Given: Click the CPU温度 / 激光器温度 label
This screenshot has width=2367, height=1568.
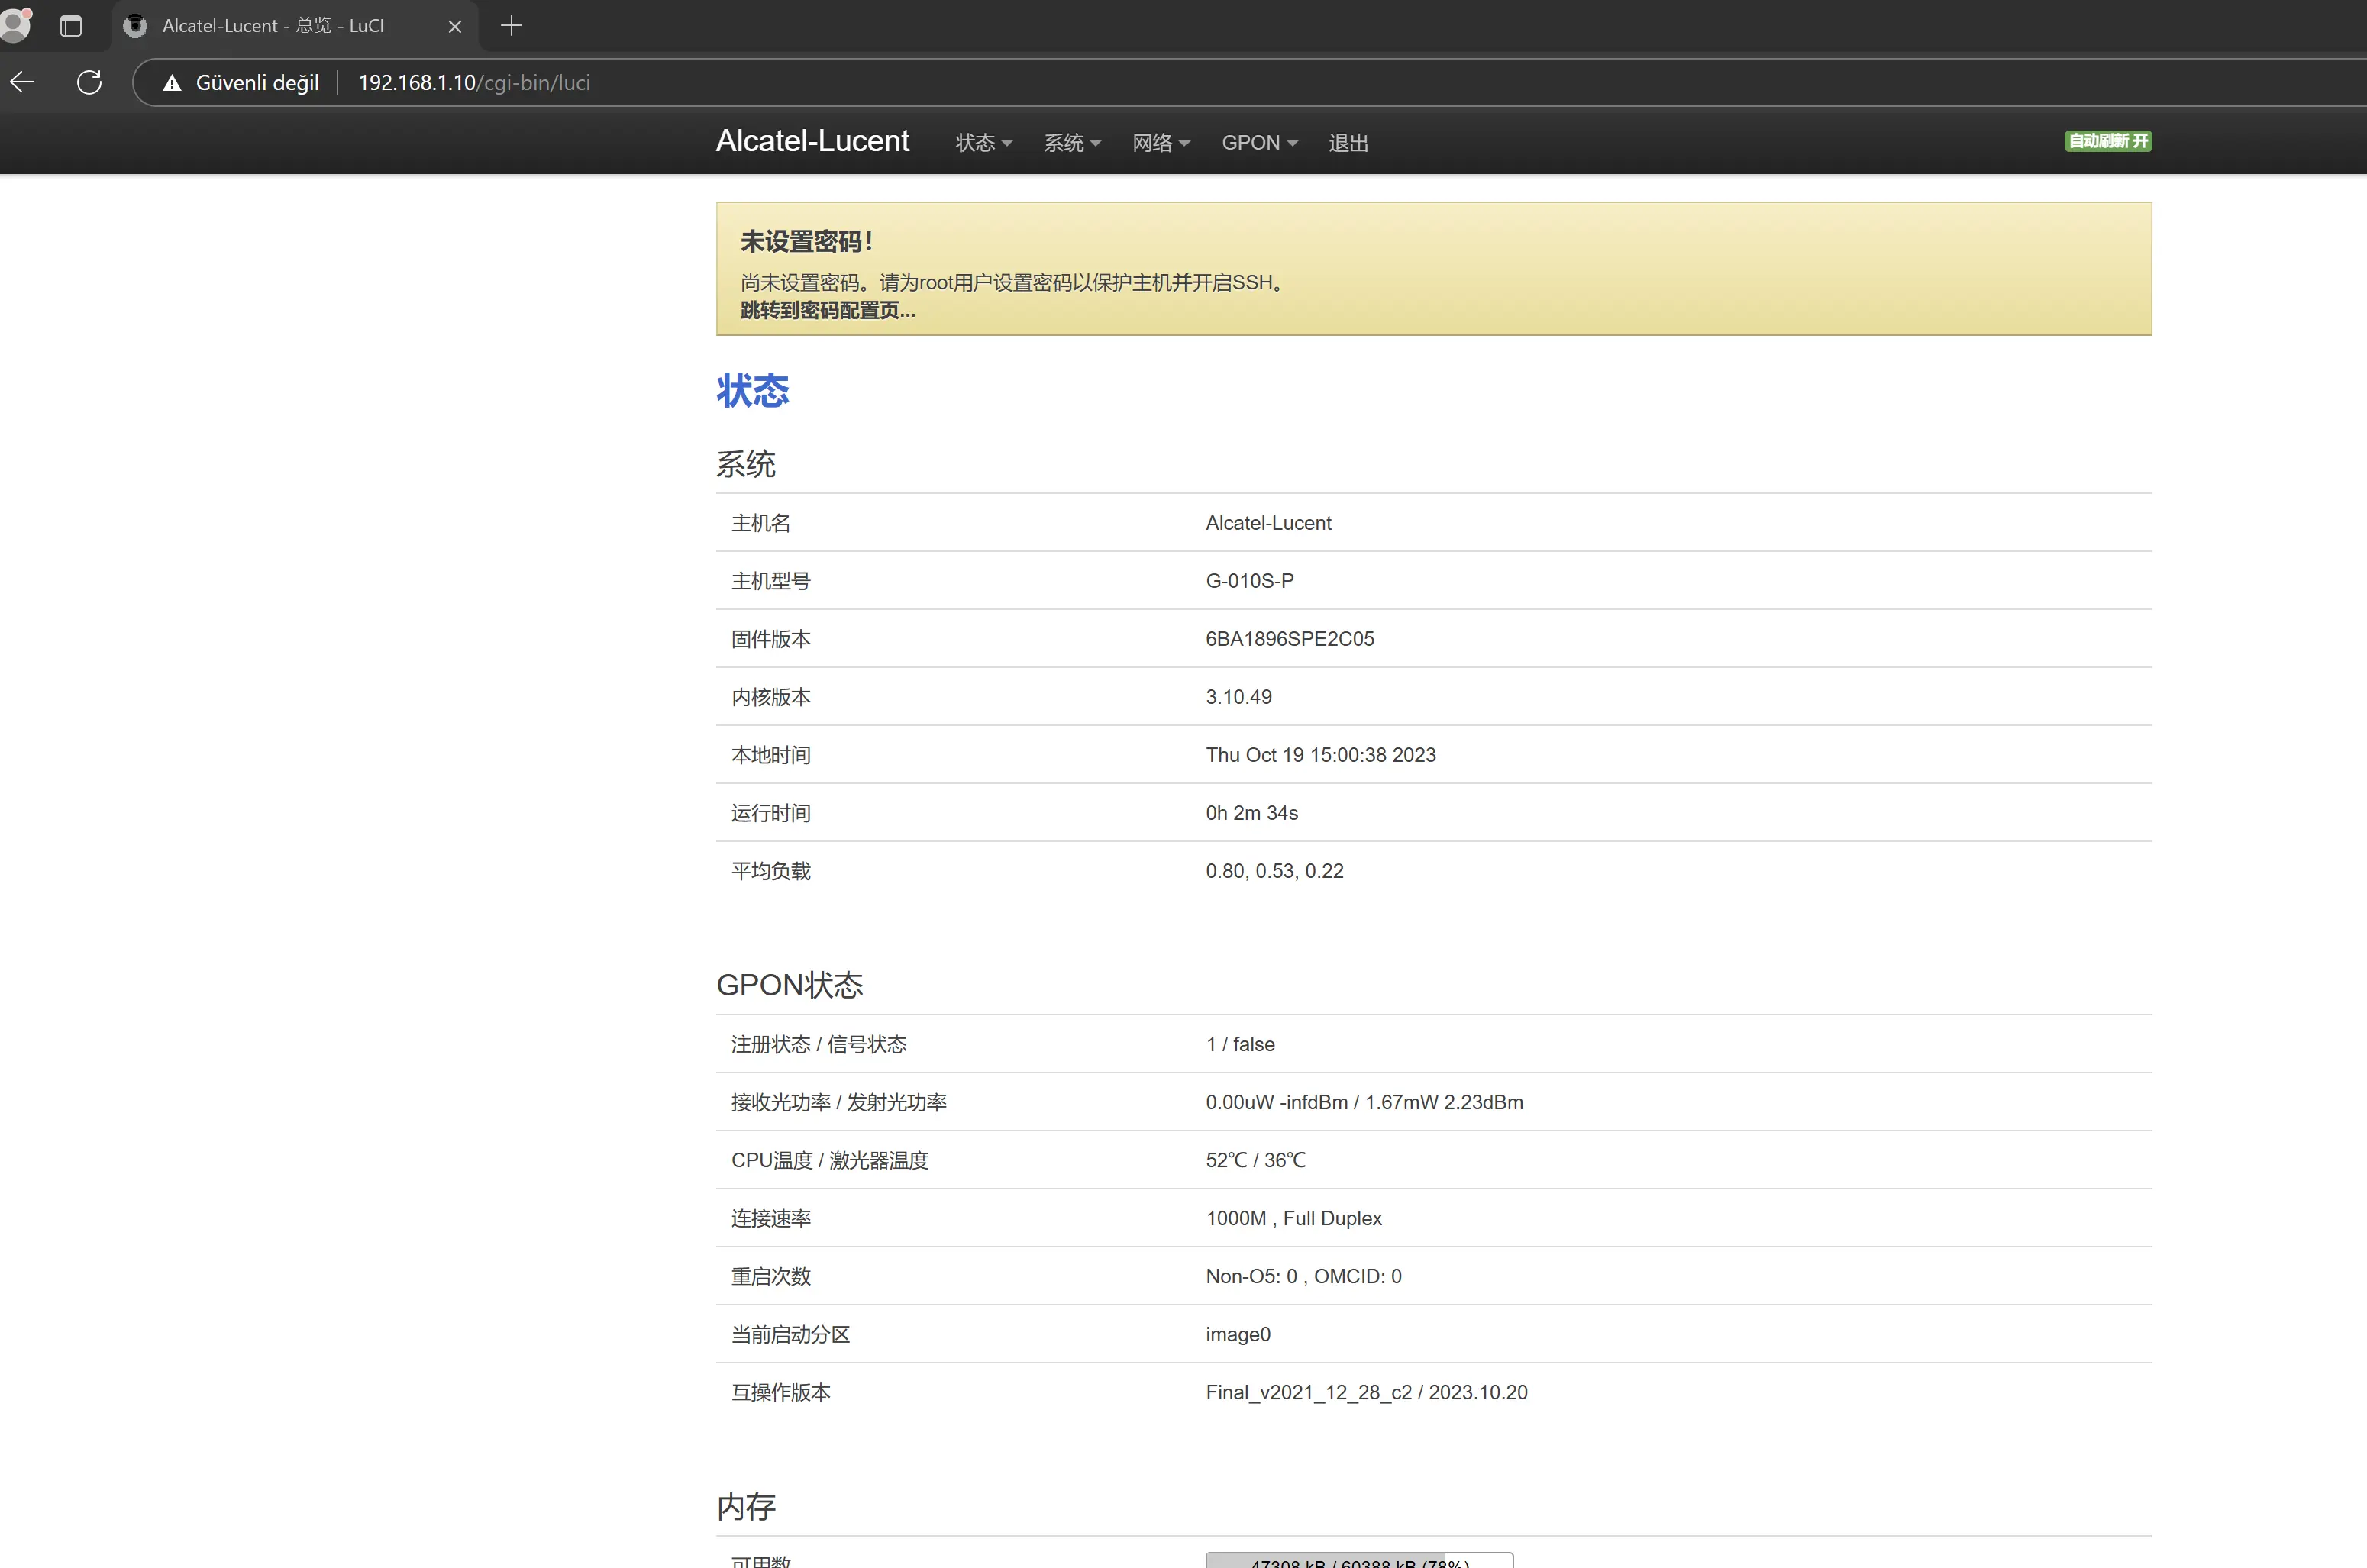Looking at the screenshot, I should click(829, 1160).
